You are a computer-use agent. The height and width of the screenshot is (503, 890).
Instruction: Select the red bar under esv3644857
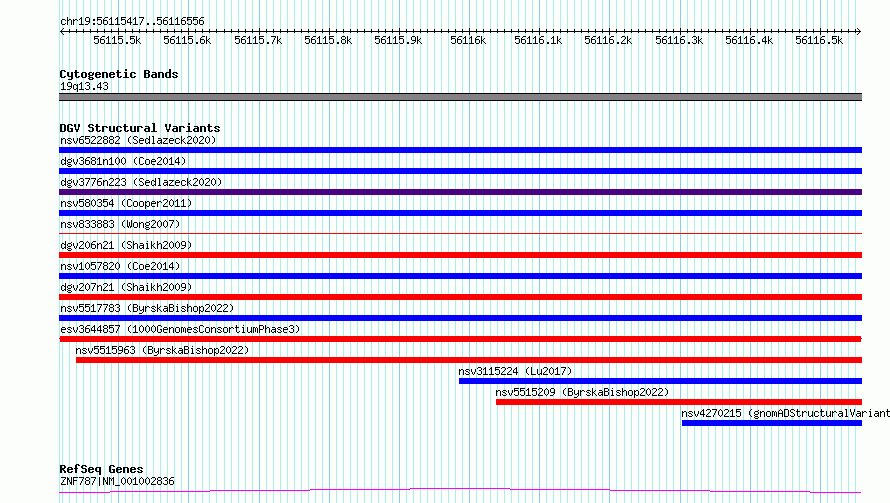click(460, 339)
